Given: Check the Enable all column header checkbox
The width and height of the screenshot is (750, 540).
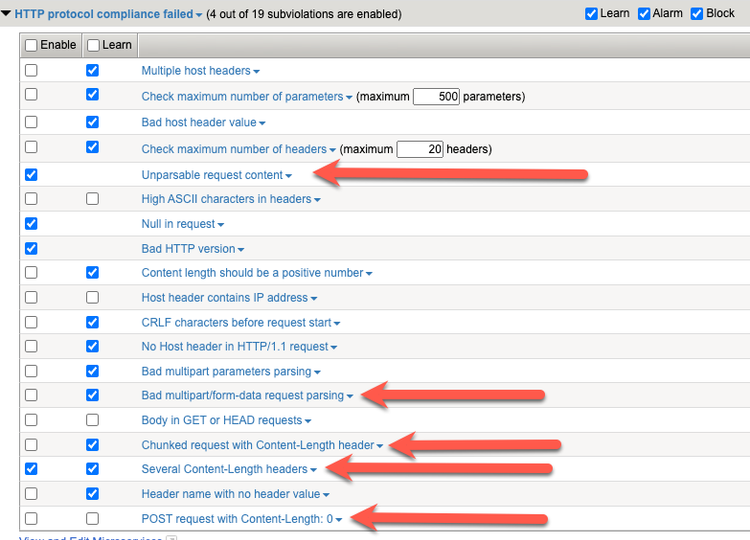Looking at the screenshot, I should click(31, 45).
